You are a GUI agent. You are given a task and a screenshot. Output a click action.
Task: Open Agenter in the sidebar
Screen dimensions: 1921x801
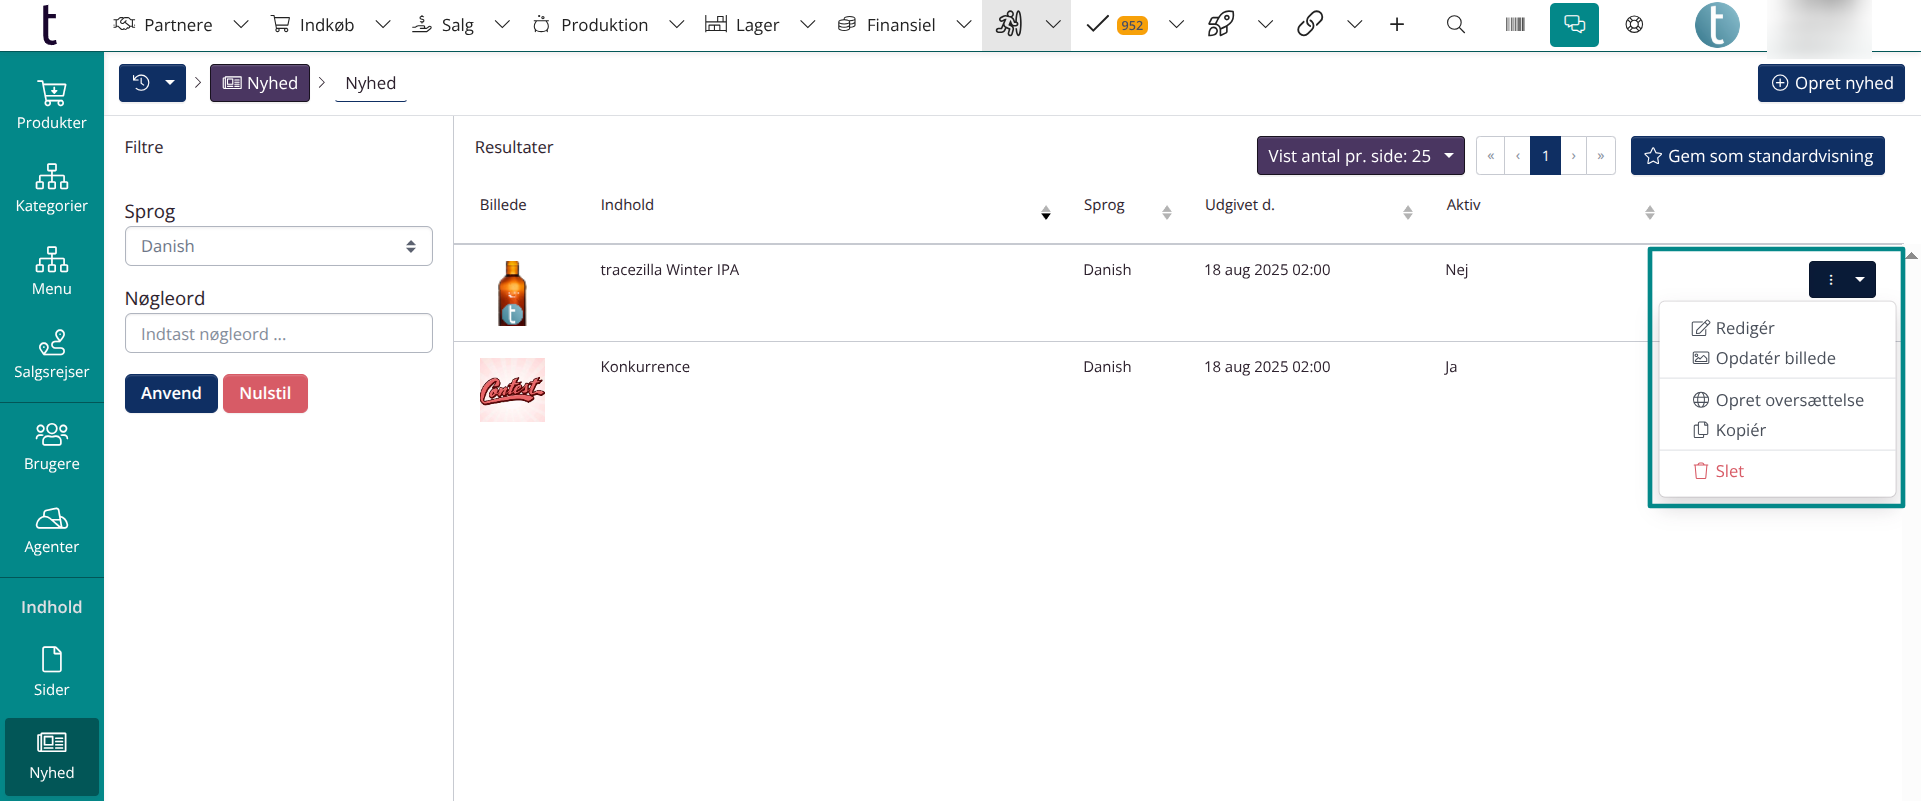coord(52,529)
